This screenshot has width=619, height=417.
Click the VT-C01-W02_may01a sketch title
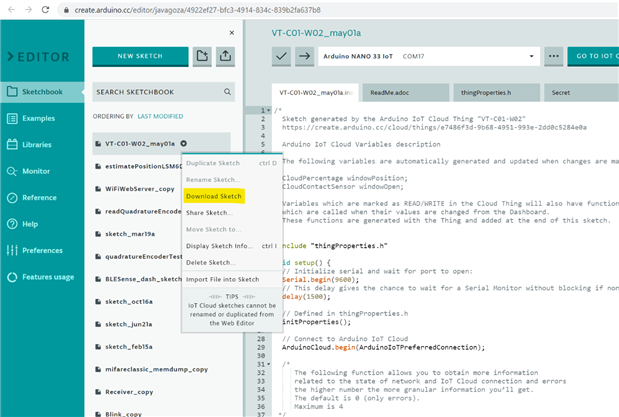tap(316, 33)
